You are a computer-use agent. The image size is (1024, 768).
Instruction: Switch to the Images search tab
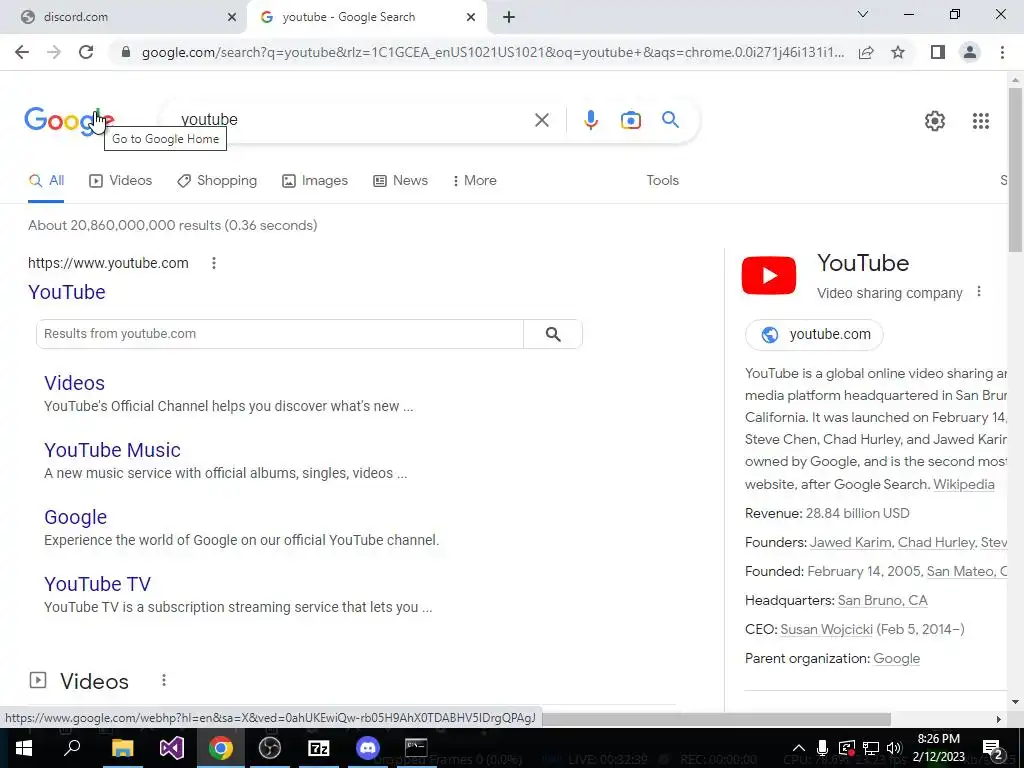tap(315, 181)
